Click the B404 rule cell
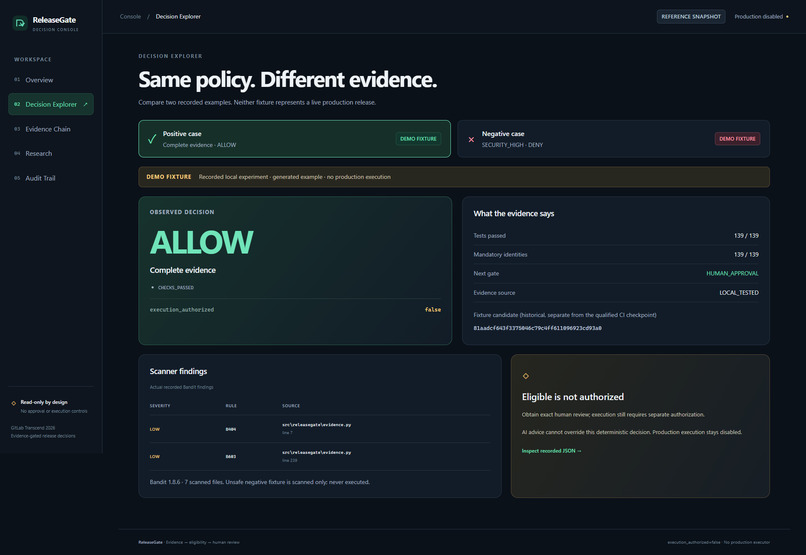The width and height of the screenshot is (806, 555). (231, 429)
